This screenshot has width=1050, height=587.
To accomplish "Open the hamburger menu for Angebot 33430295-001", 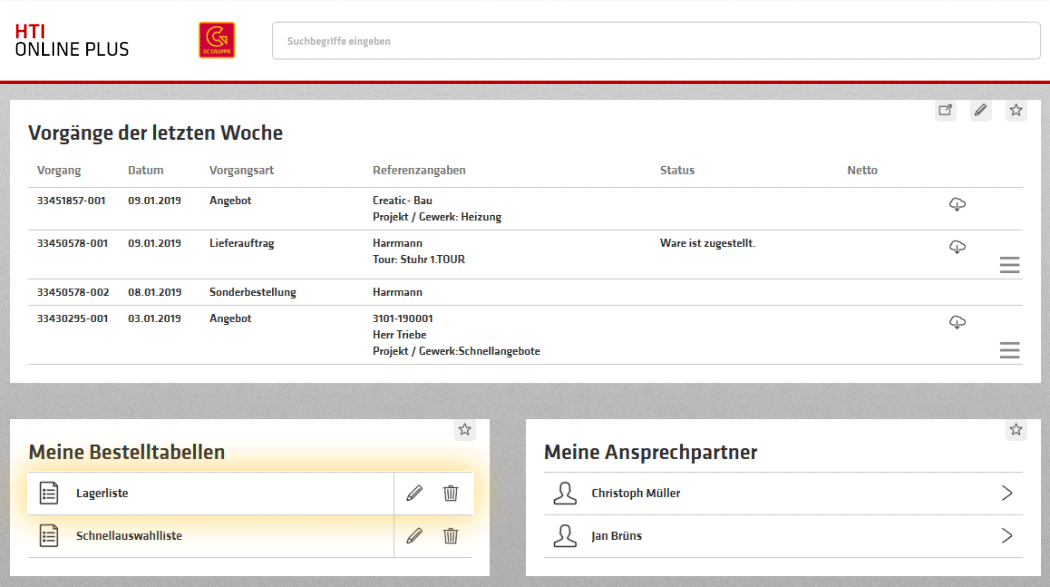I will tap(1010, 350).
